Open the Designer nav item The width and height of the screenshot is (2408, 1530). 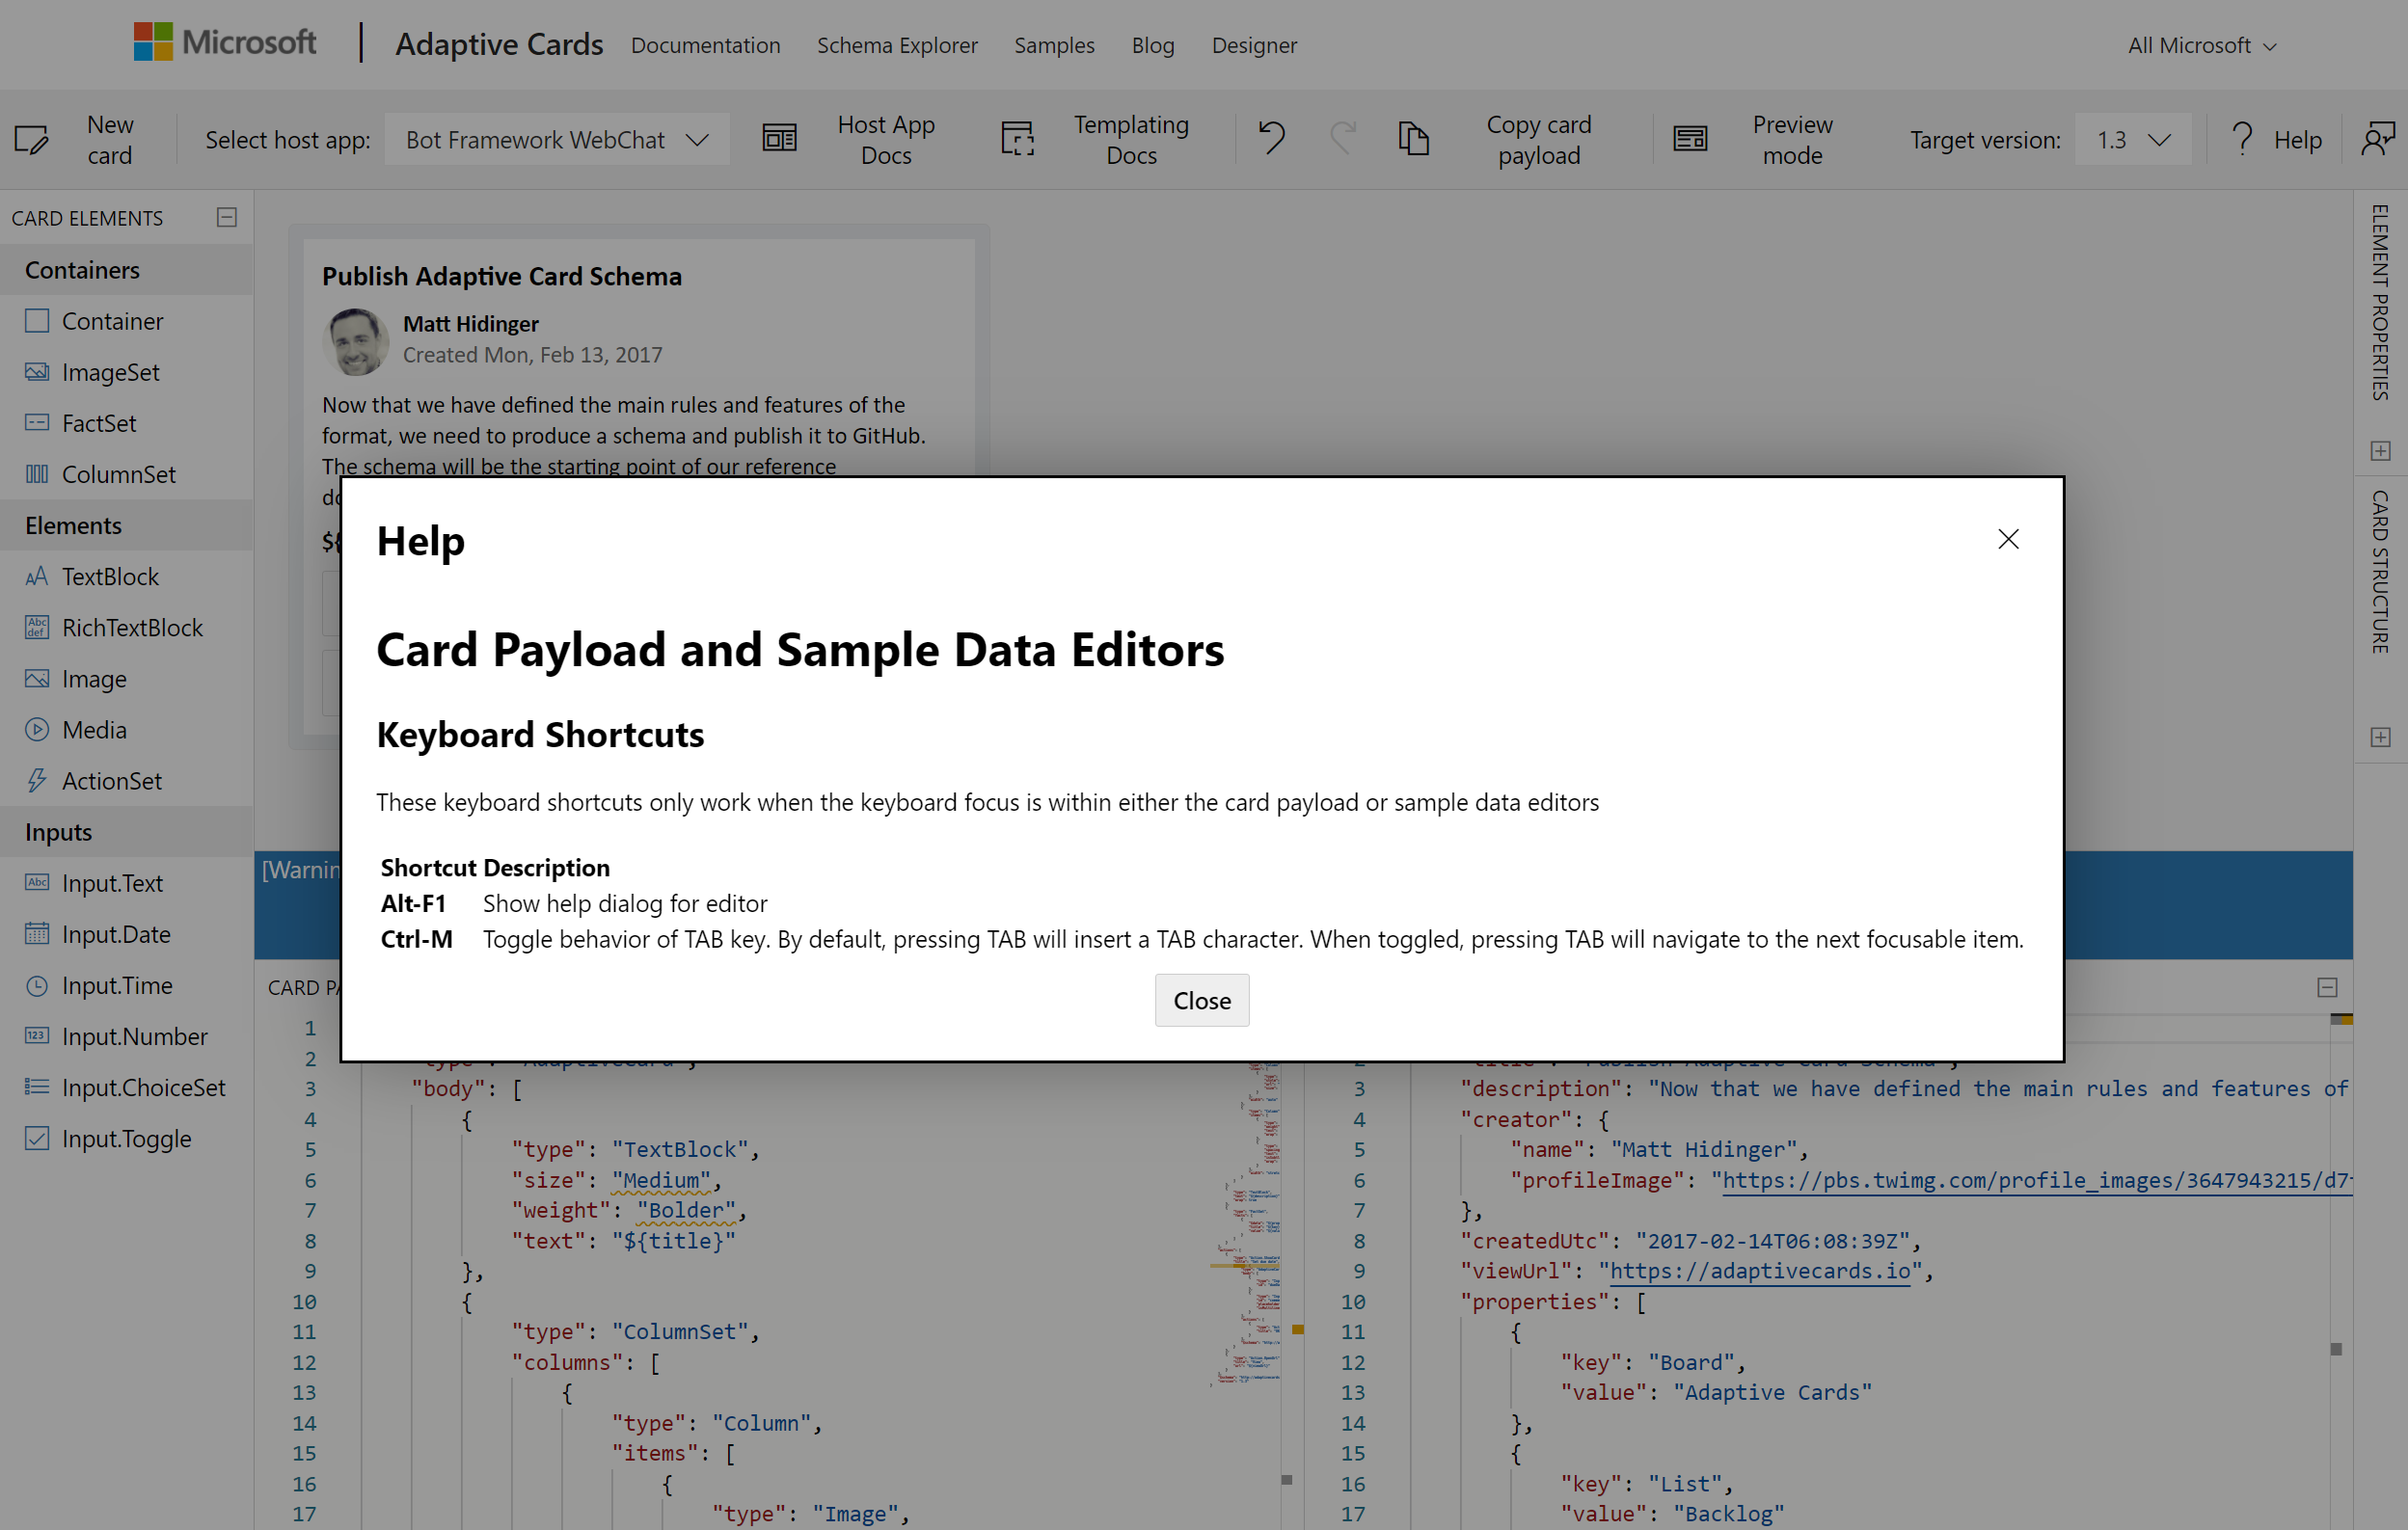[1254, 45]
